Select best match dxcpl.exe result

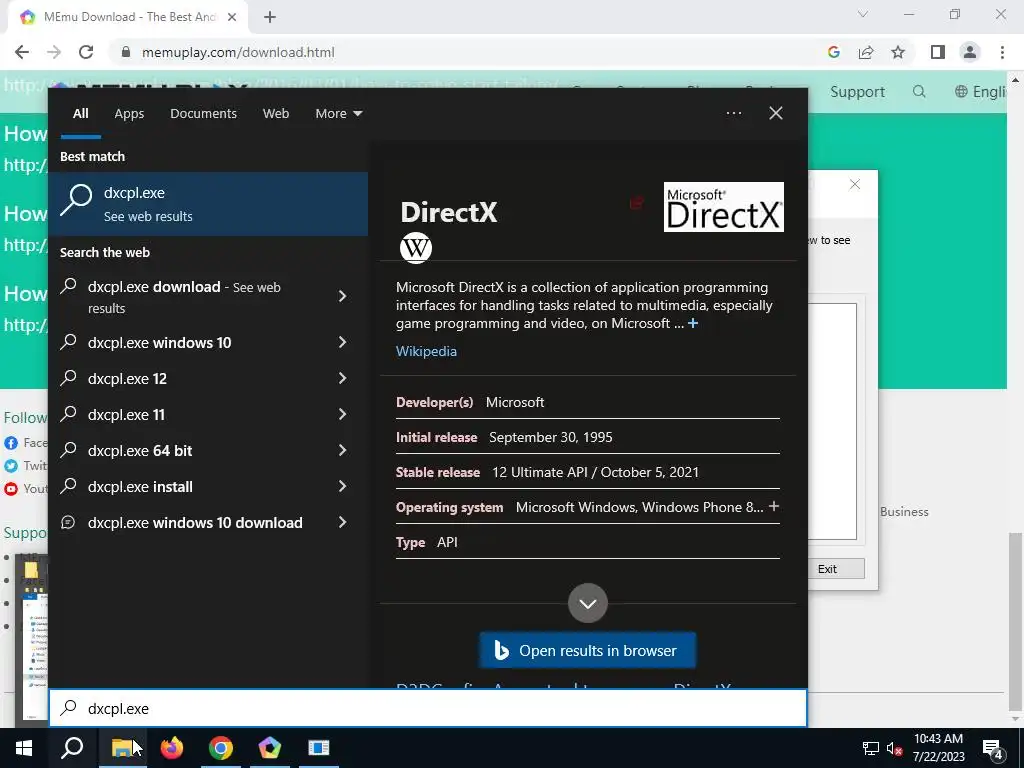point(208,204)
